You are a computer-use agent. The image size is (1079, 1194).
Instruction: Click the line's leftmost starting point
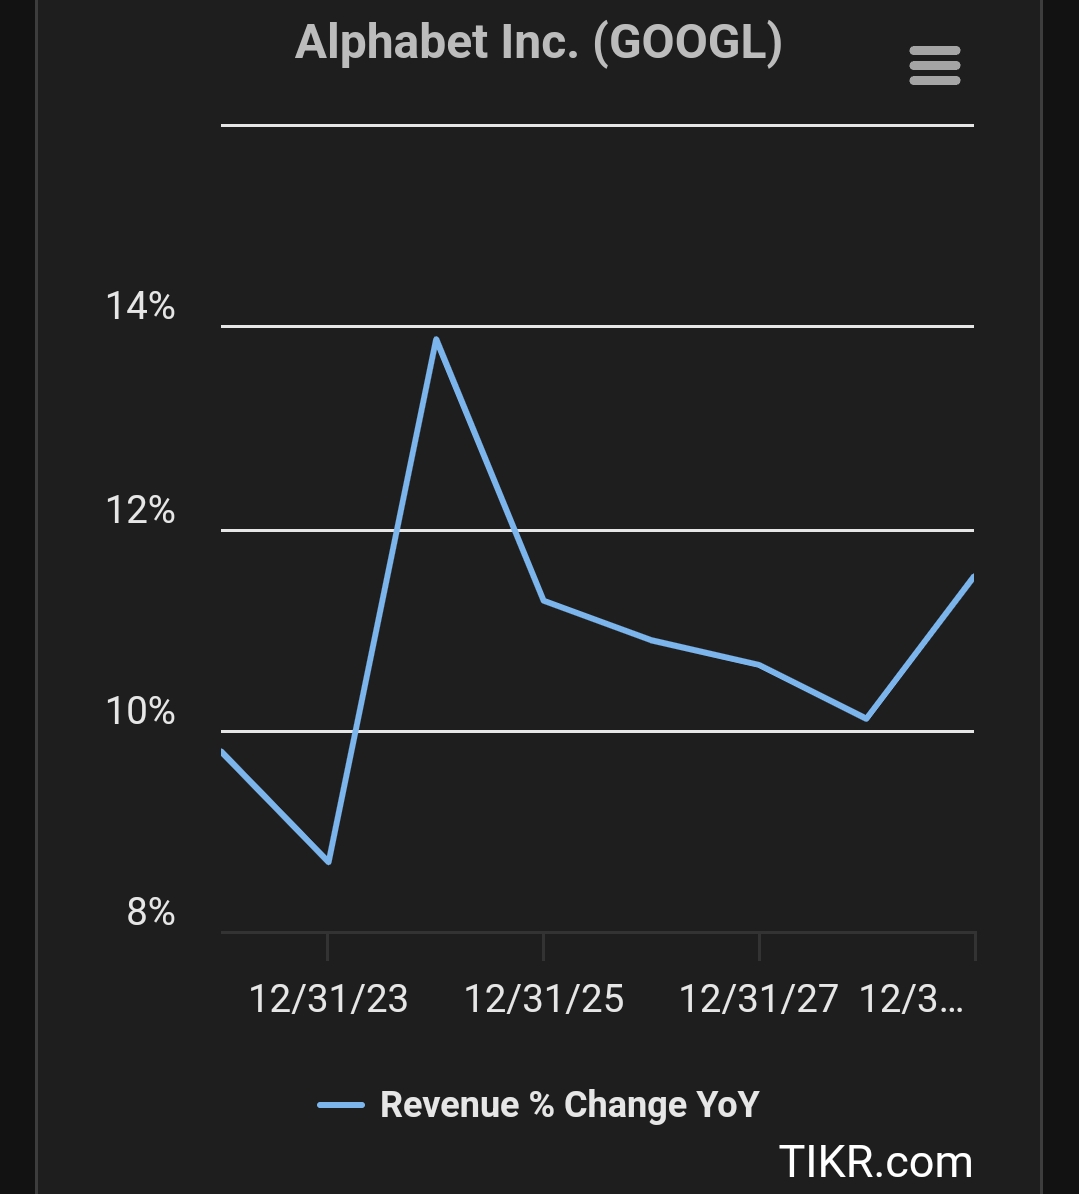[223, 752]
